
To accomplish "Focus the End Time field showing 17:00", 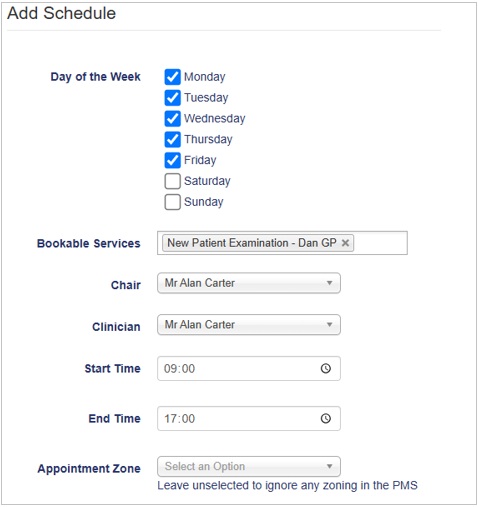I will click(249, 418).
